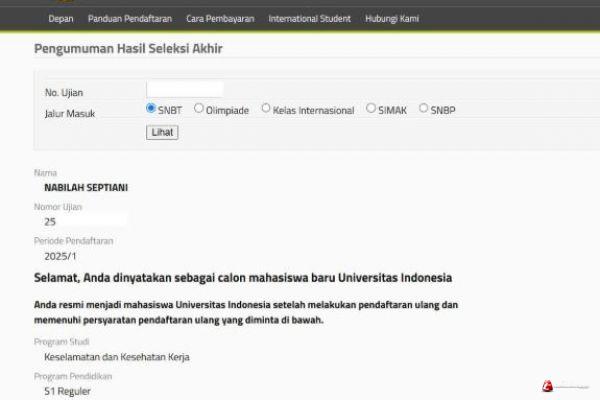Go to Panduan Pendaftaran page
The width and height of the screenshot is (600, 400).
[x=131, y=19]
